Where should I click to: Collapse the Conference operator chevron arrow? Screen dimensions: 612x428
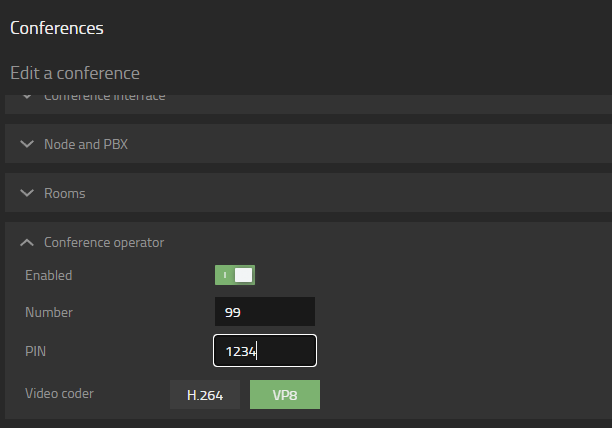[x=27, y=242]
